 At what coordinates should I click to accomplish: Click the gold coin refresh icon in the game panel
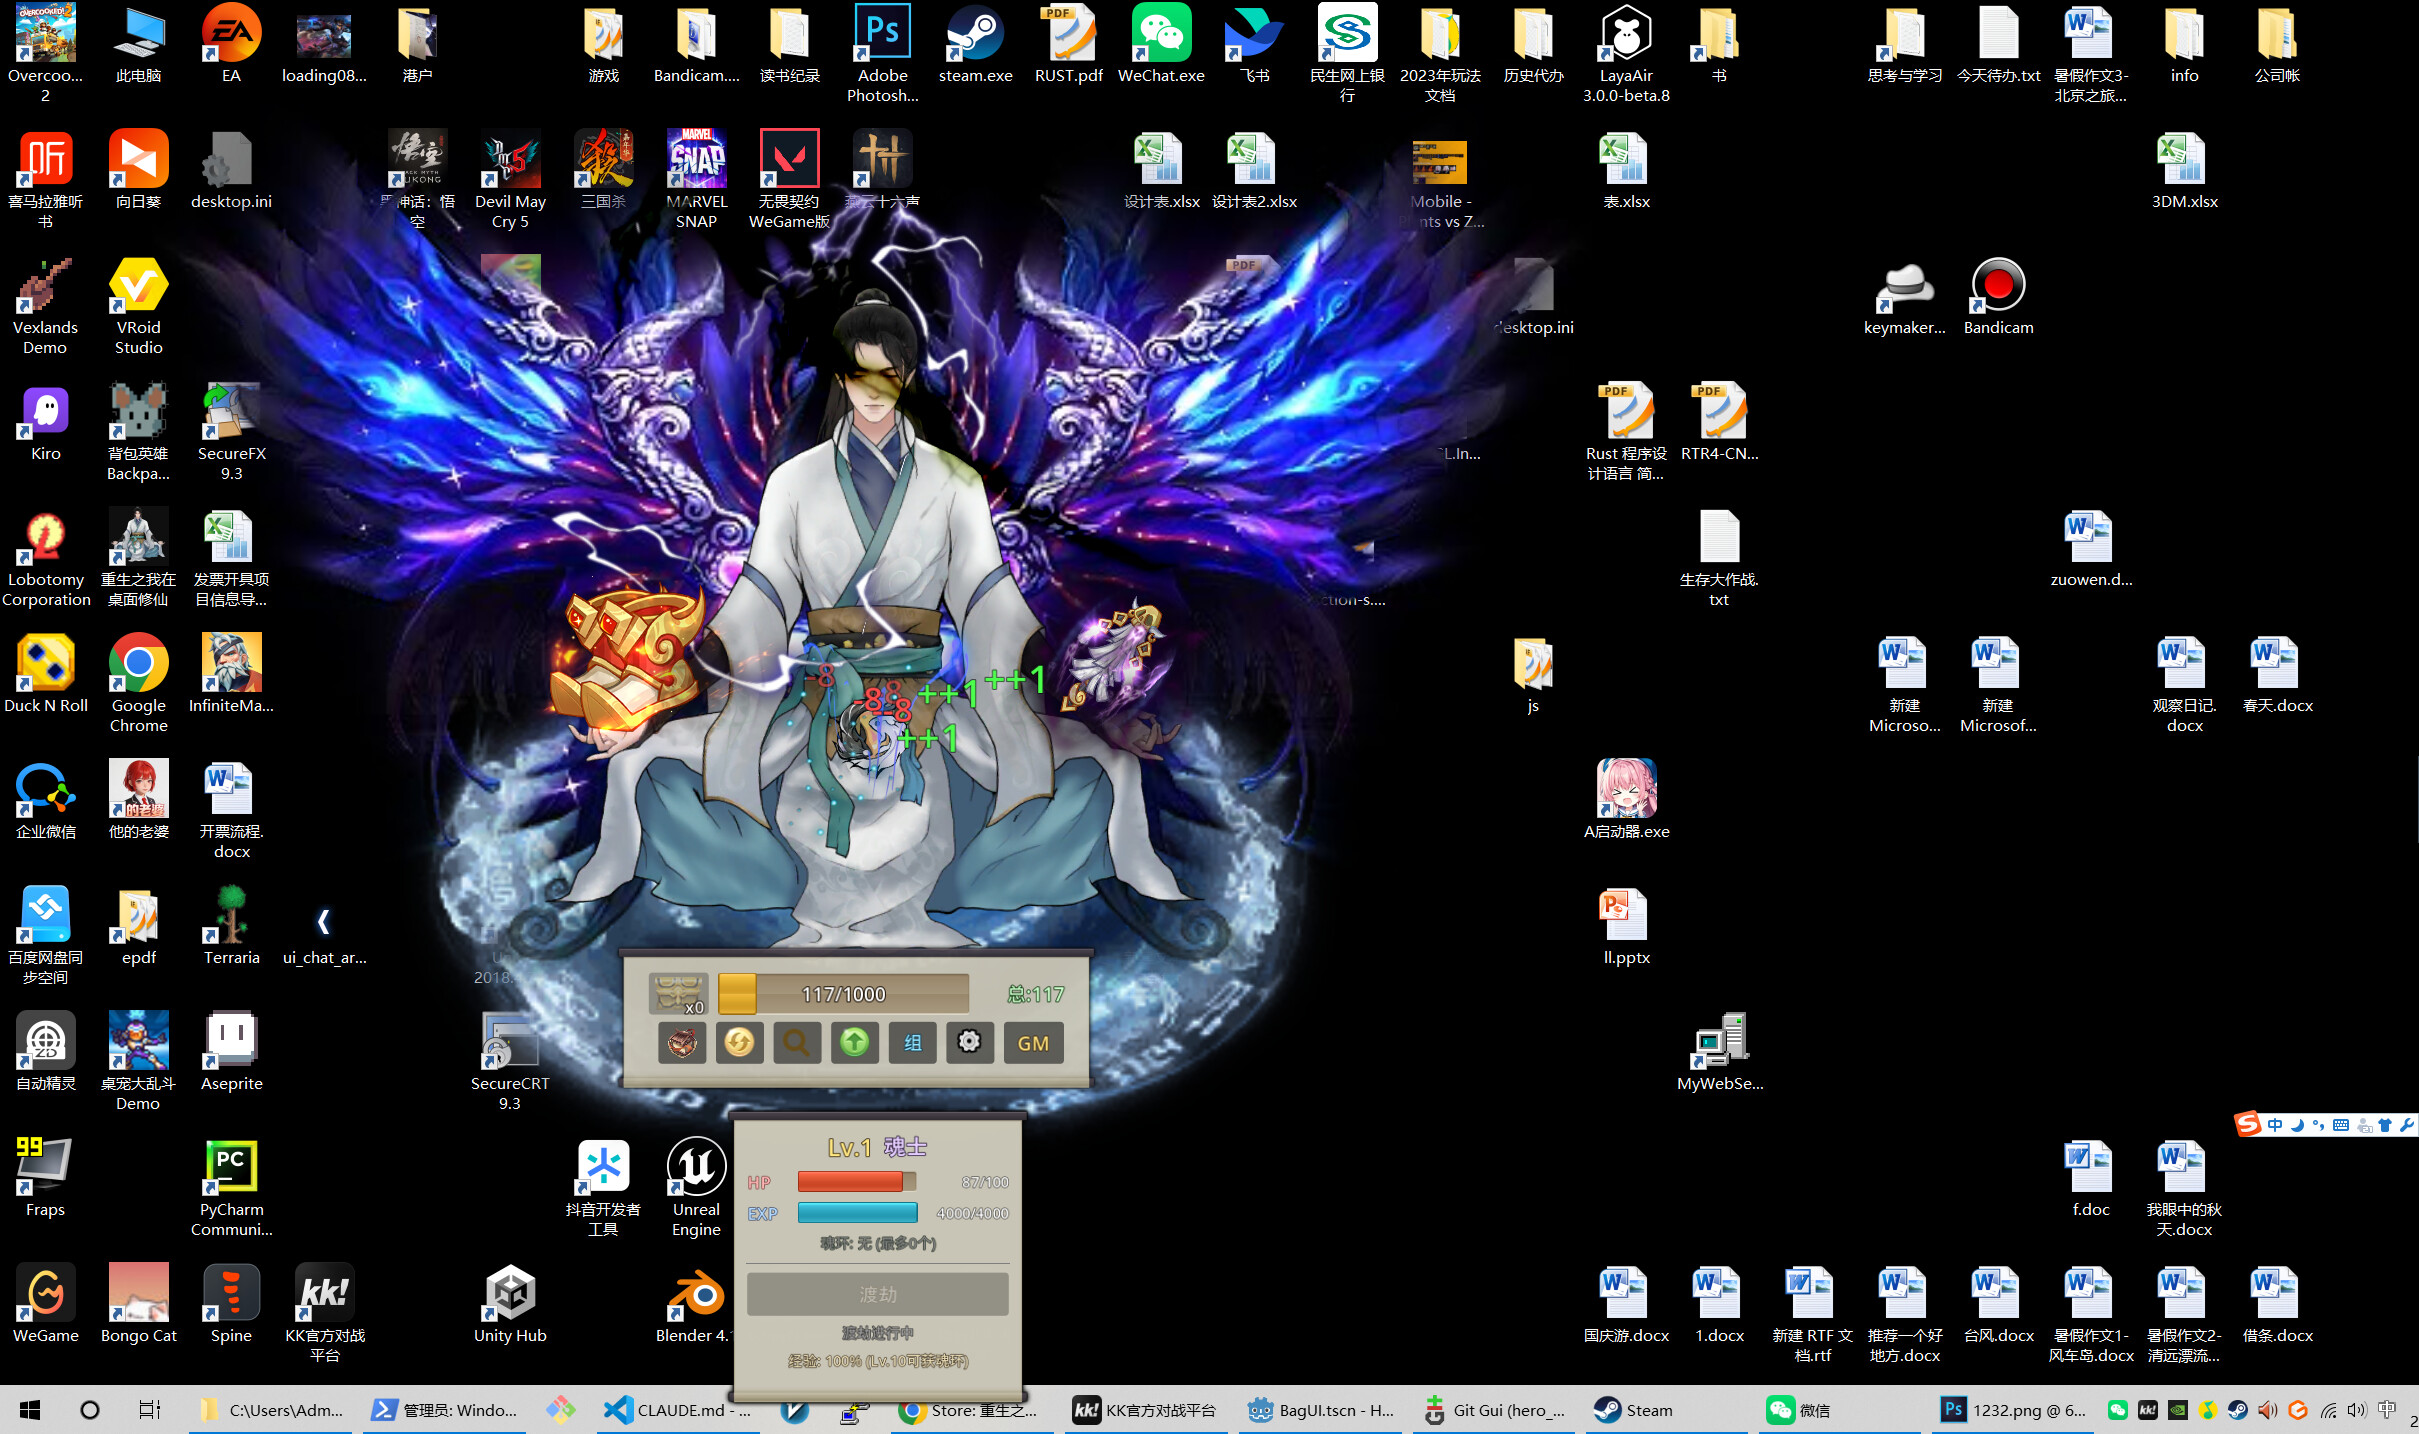(x=739, y=1043)
